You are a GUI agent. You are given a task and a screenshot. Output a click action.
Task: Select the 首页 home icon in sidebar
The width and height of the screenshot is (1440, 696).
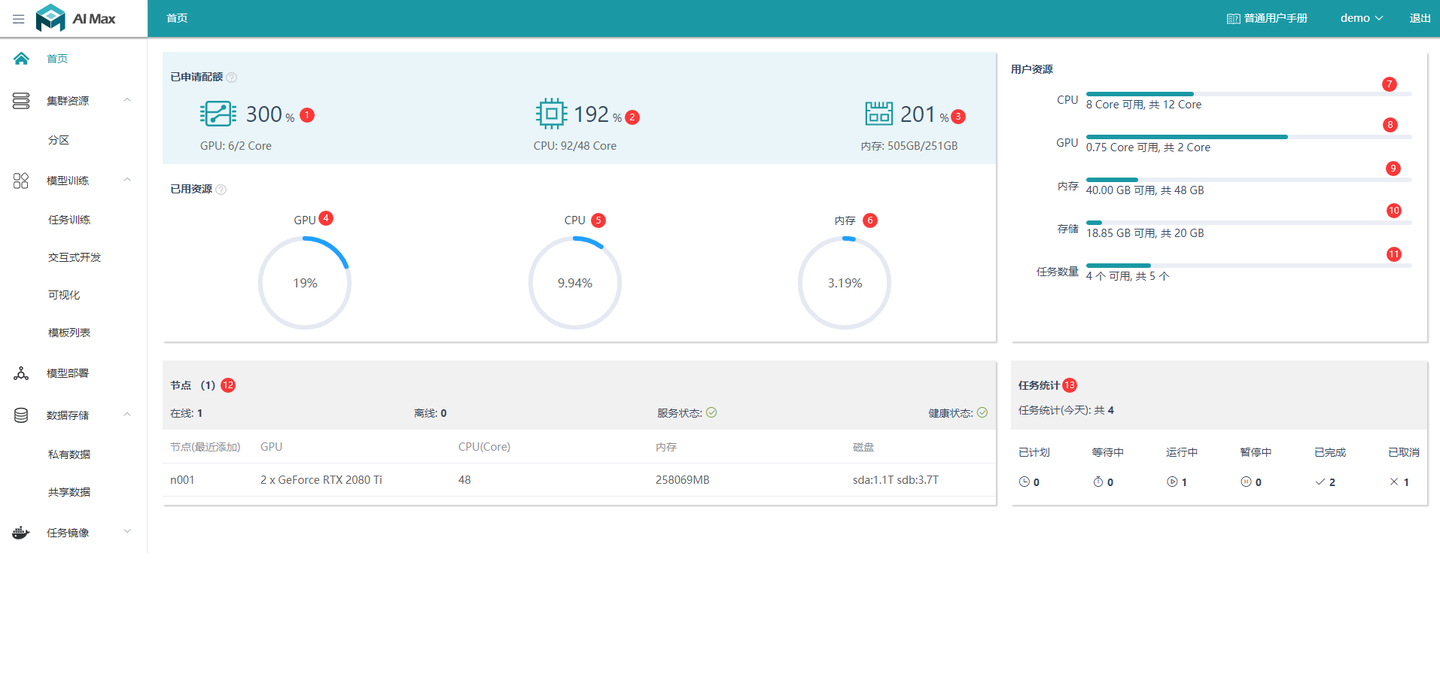pos(20,58)
